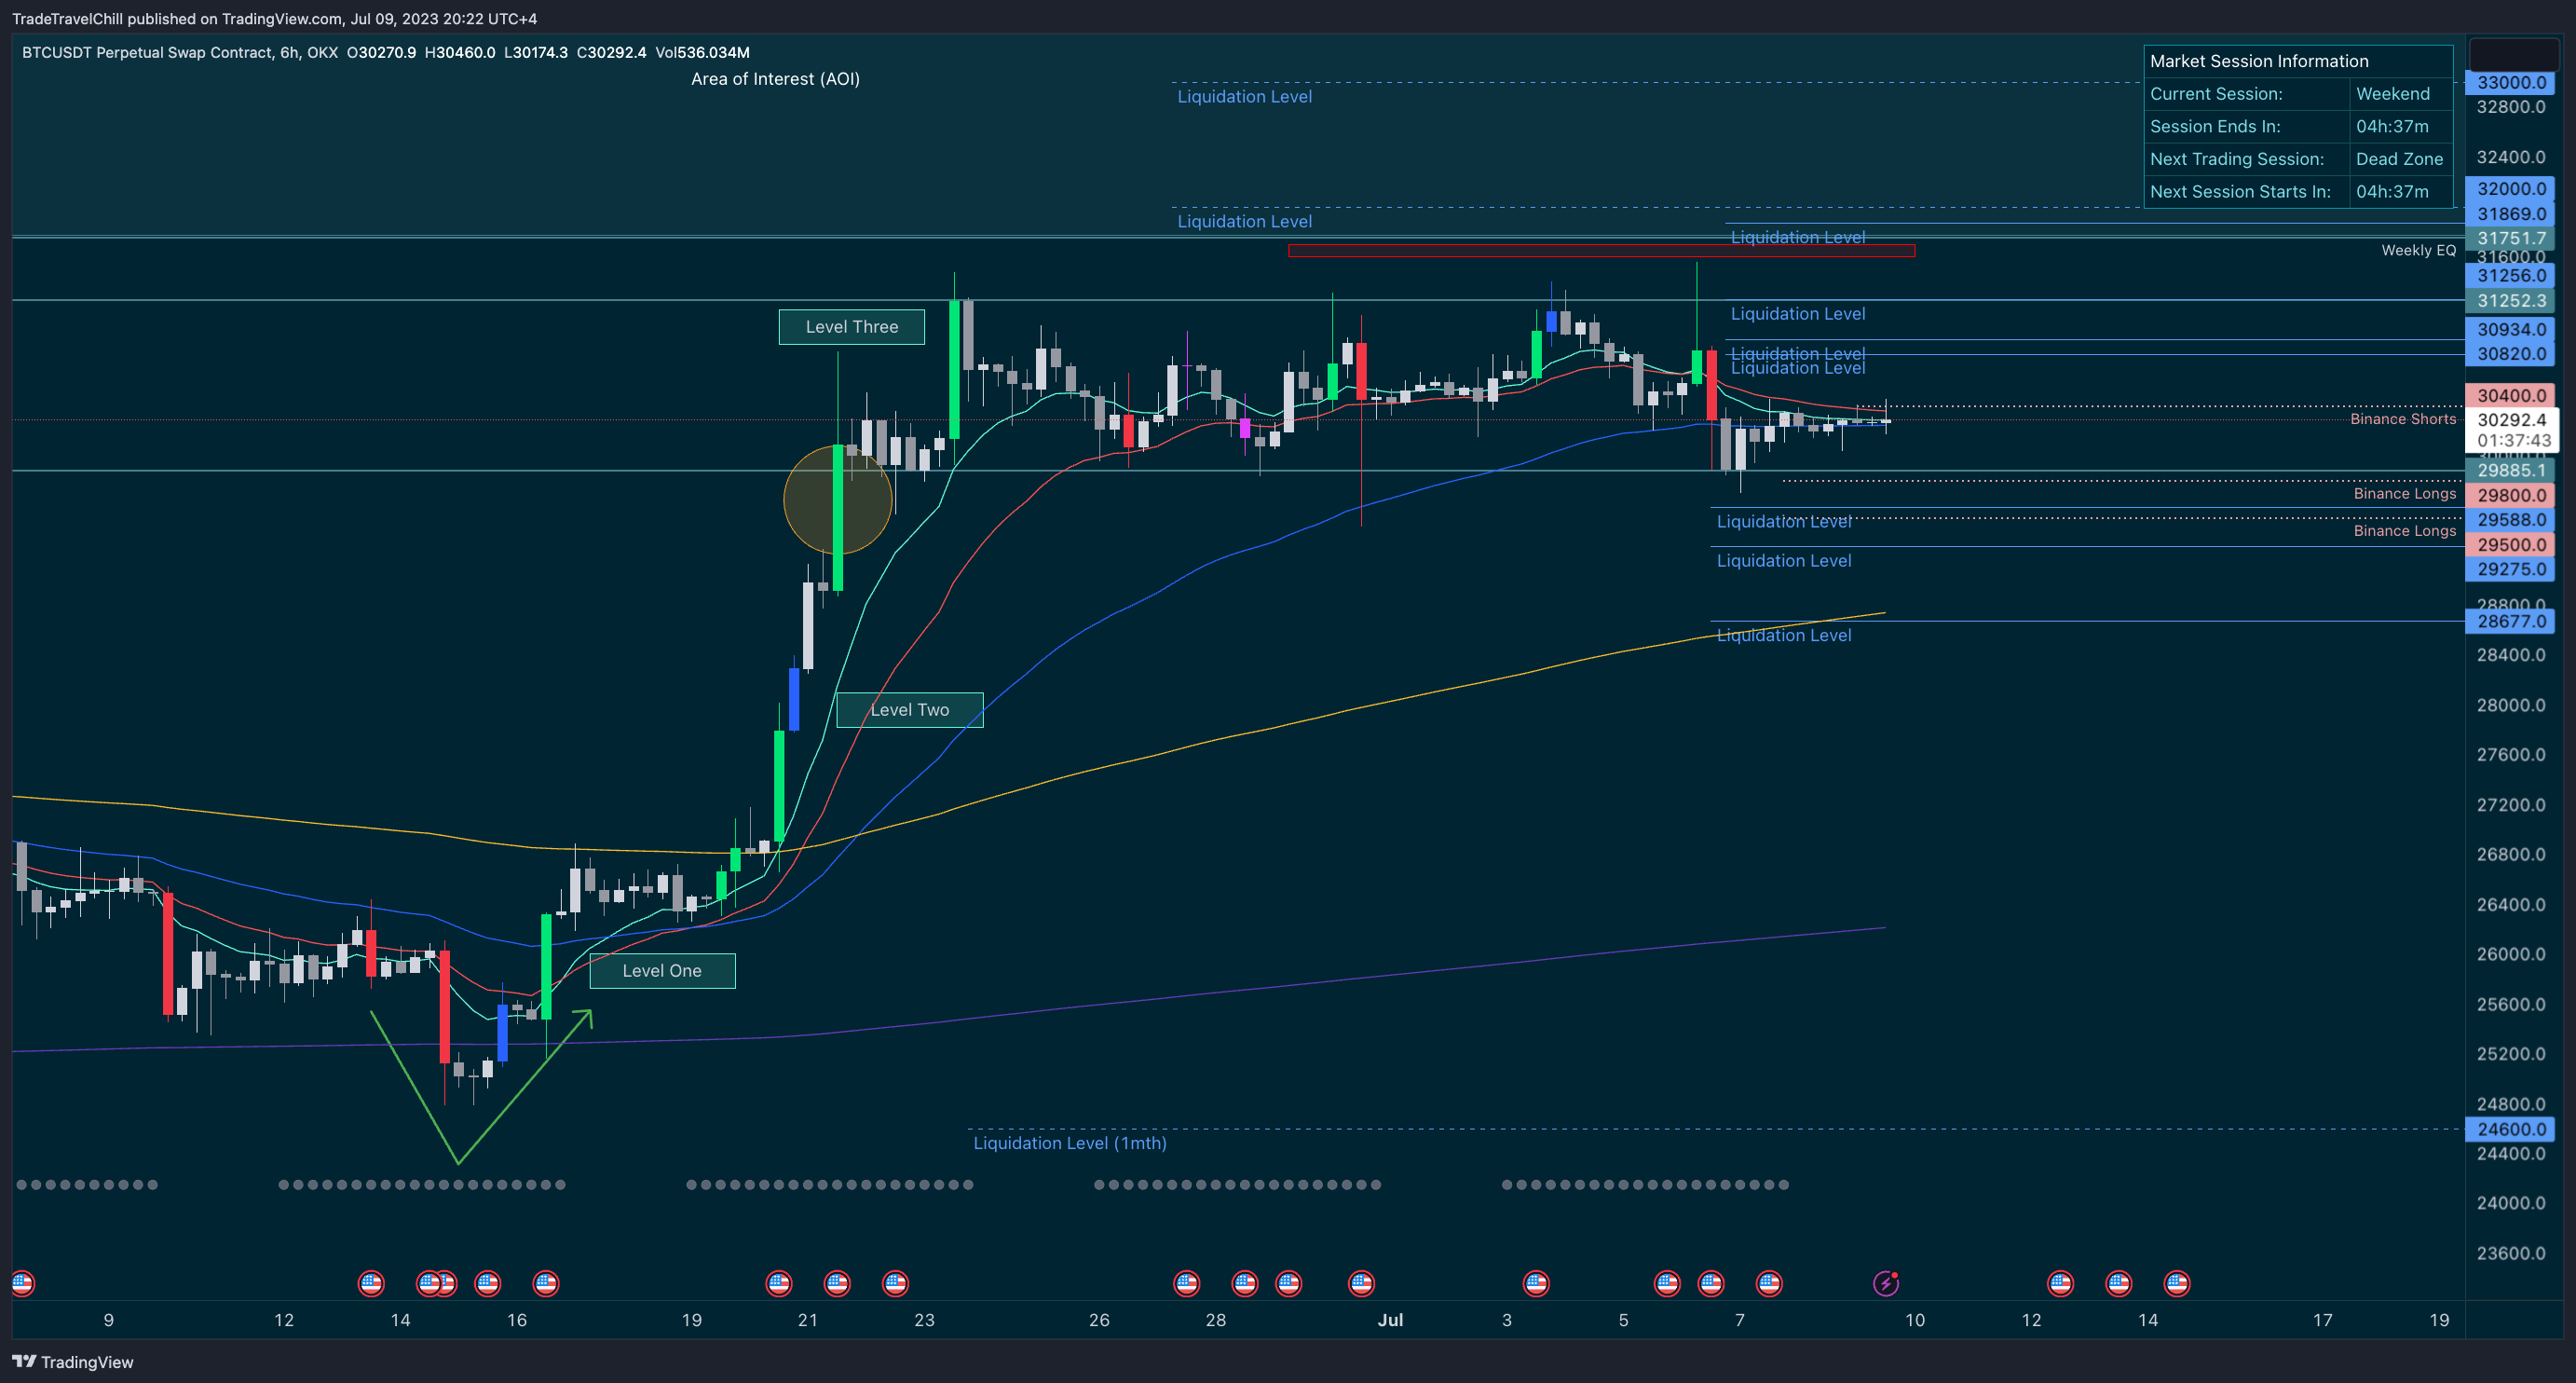Screen dimensions: 2576x1383
Task: Click the Liquidation Level (1mth) label
Action: click(1070, 1143)
